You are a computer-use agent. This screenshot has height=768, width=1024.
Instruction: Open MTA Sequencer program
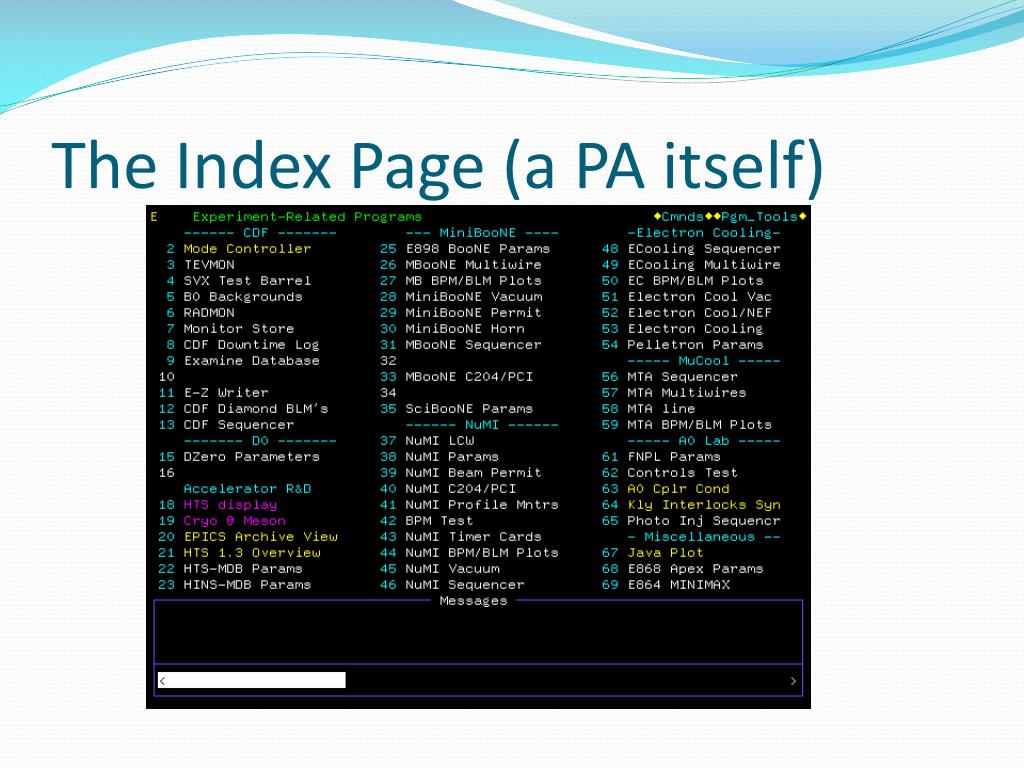point(682,376)
